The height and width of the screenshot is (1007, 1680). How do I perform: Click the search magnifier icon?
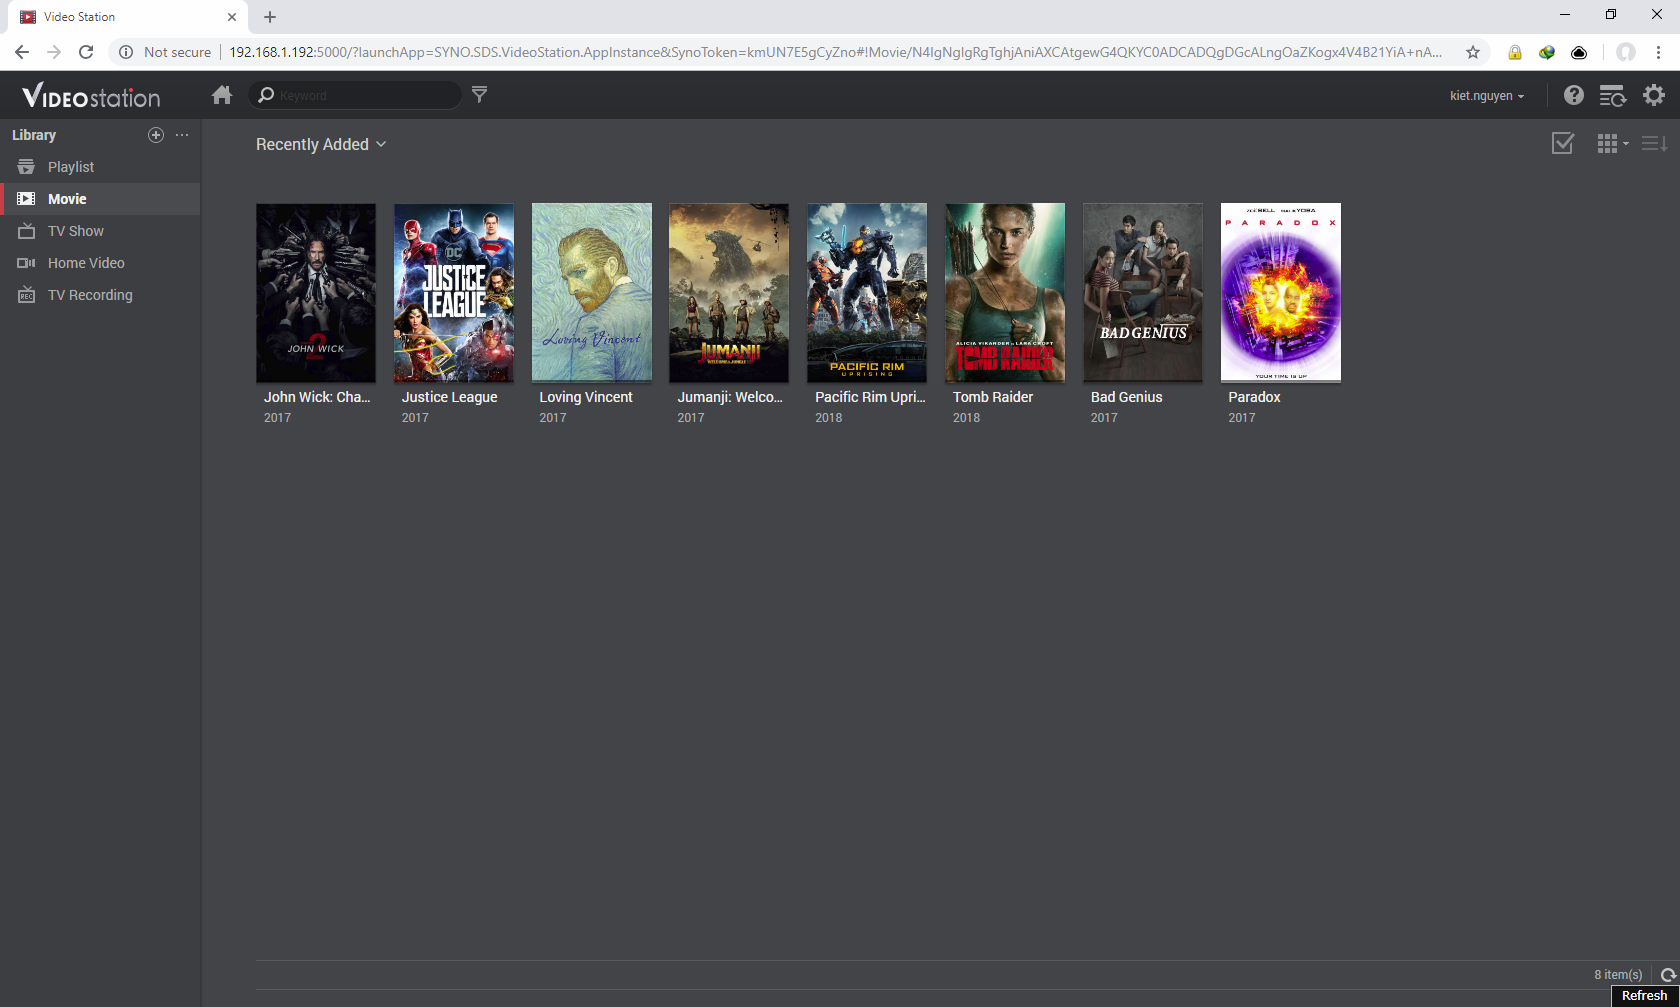point(266,95)
